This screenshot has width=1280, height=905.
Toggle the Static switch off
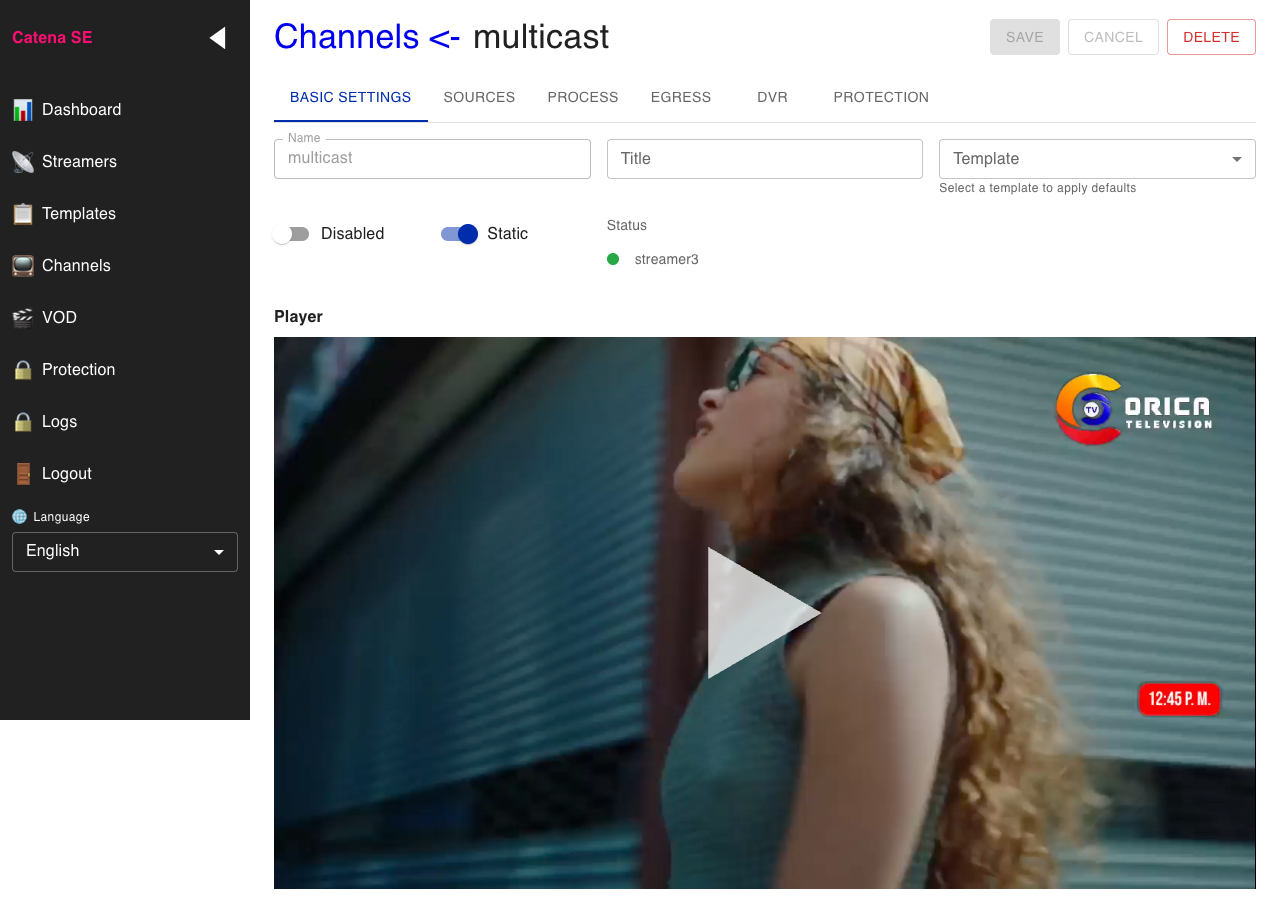pos(460,234)
